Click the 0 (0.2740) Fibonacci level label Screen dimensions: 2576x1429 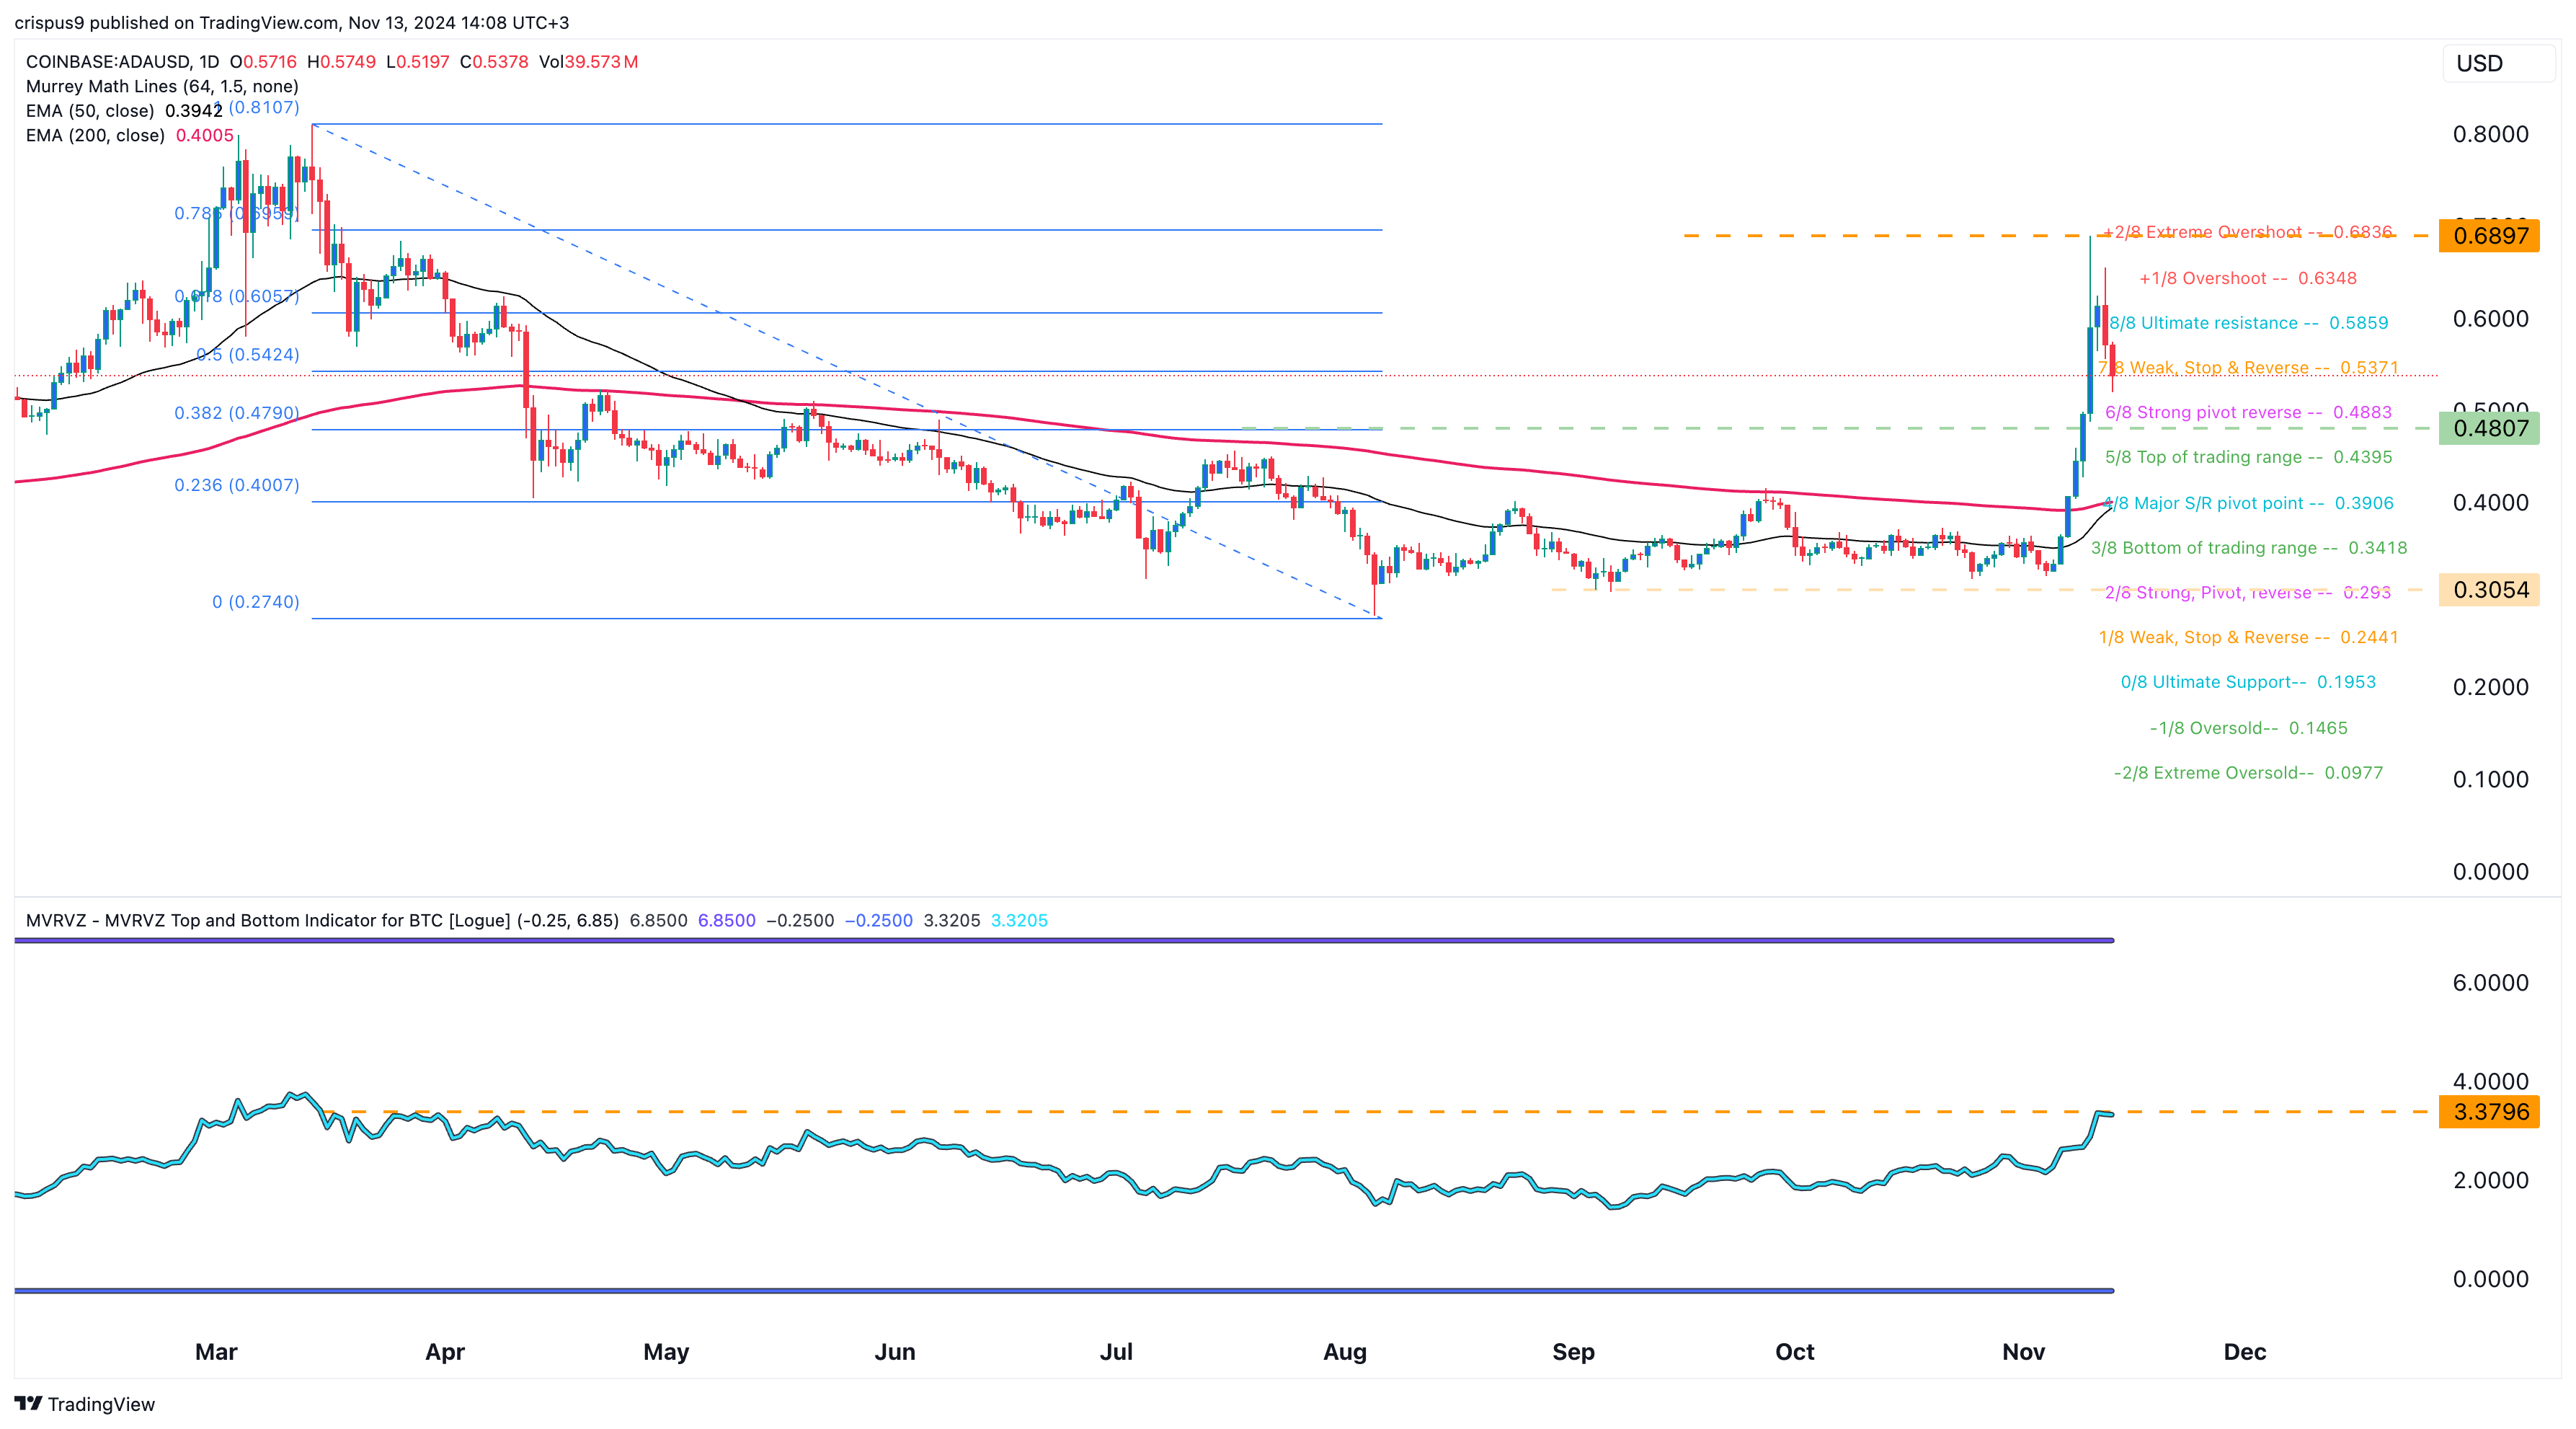[x=255, y=602]
